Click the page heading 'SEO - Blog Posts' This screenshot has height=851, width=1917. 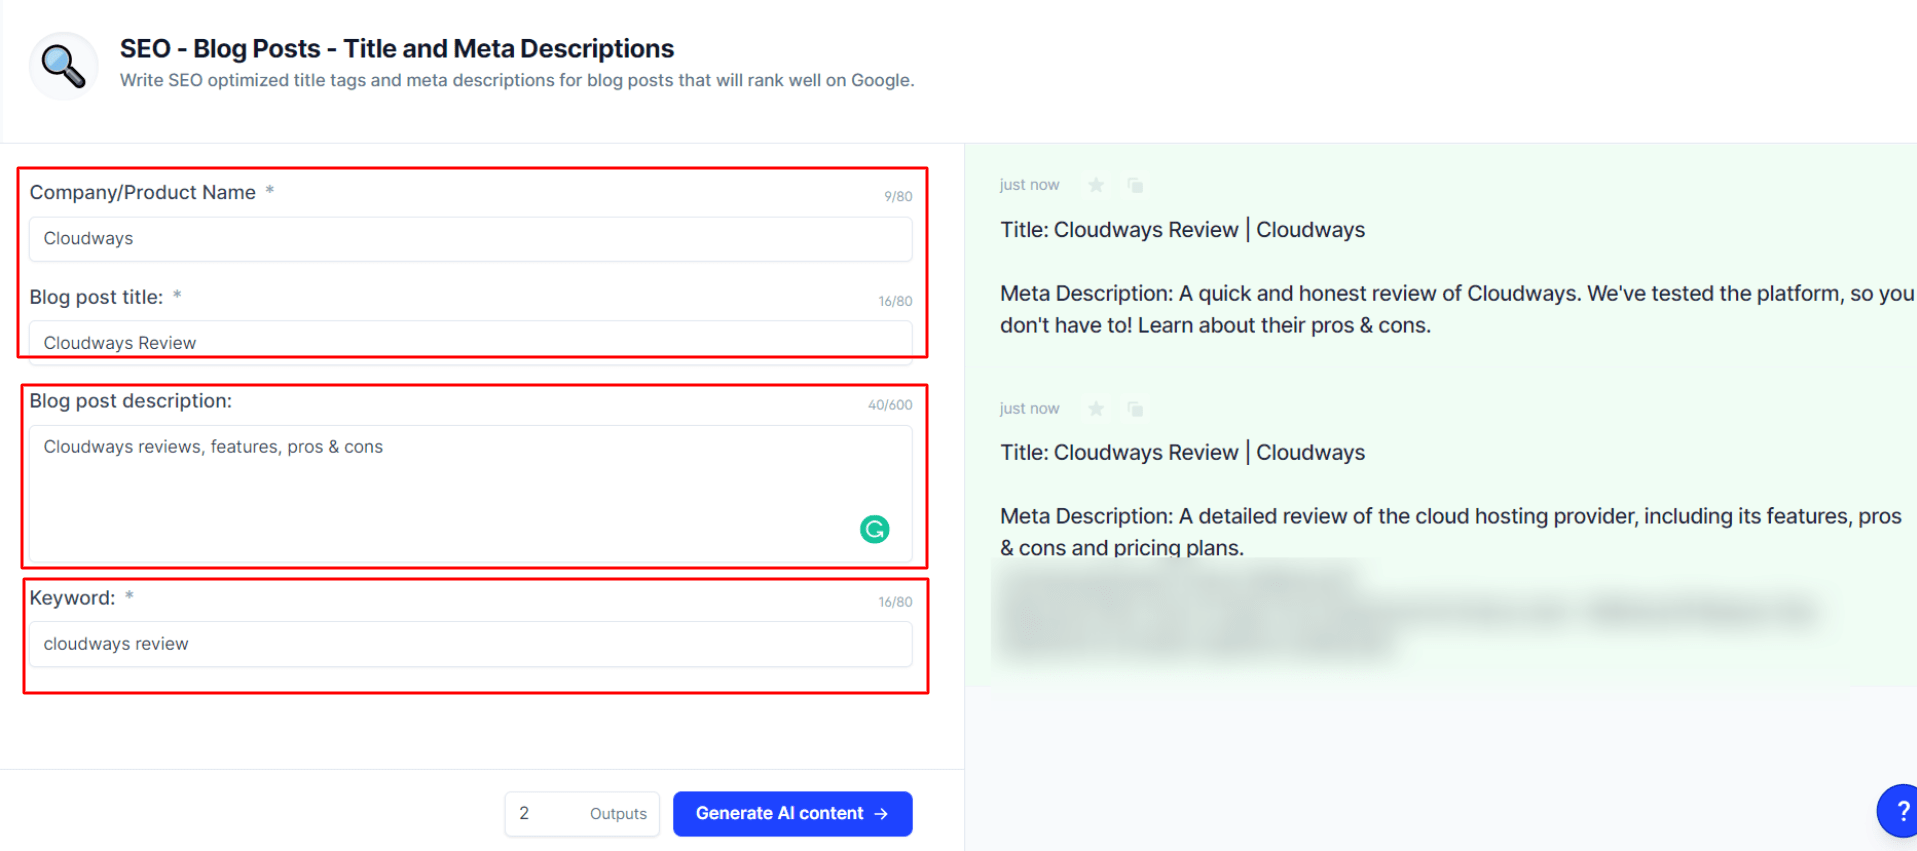397,48
